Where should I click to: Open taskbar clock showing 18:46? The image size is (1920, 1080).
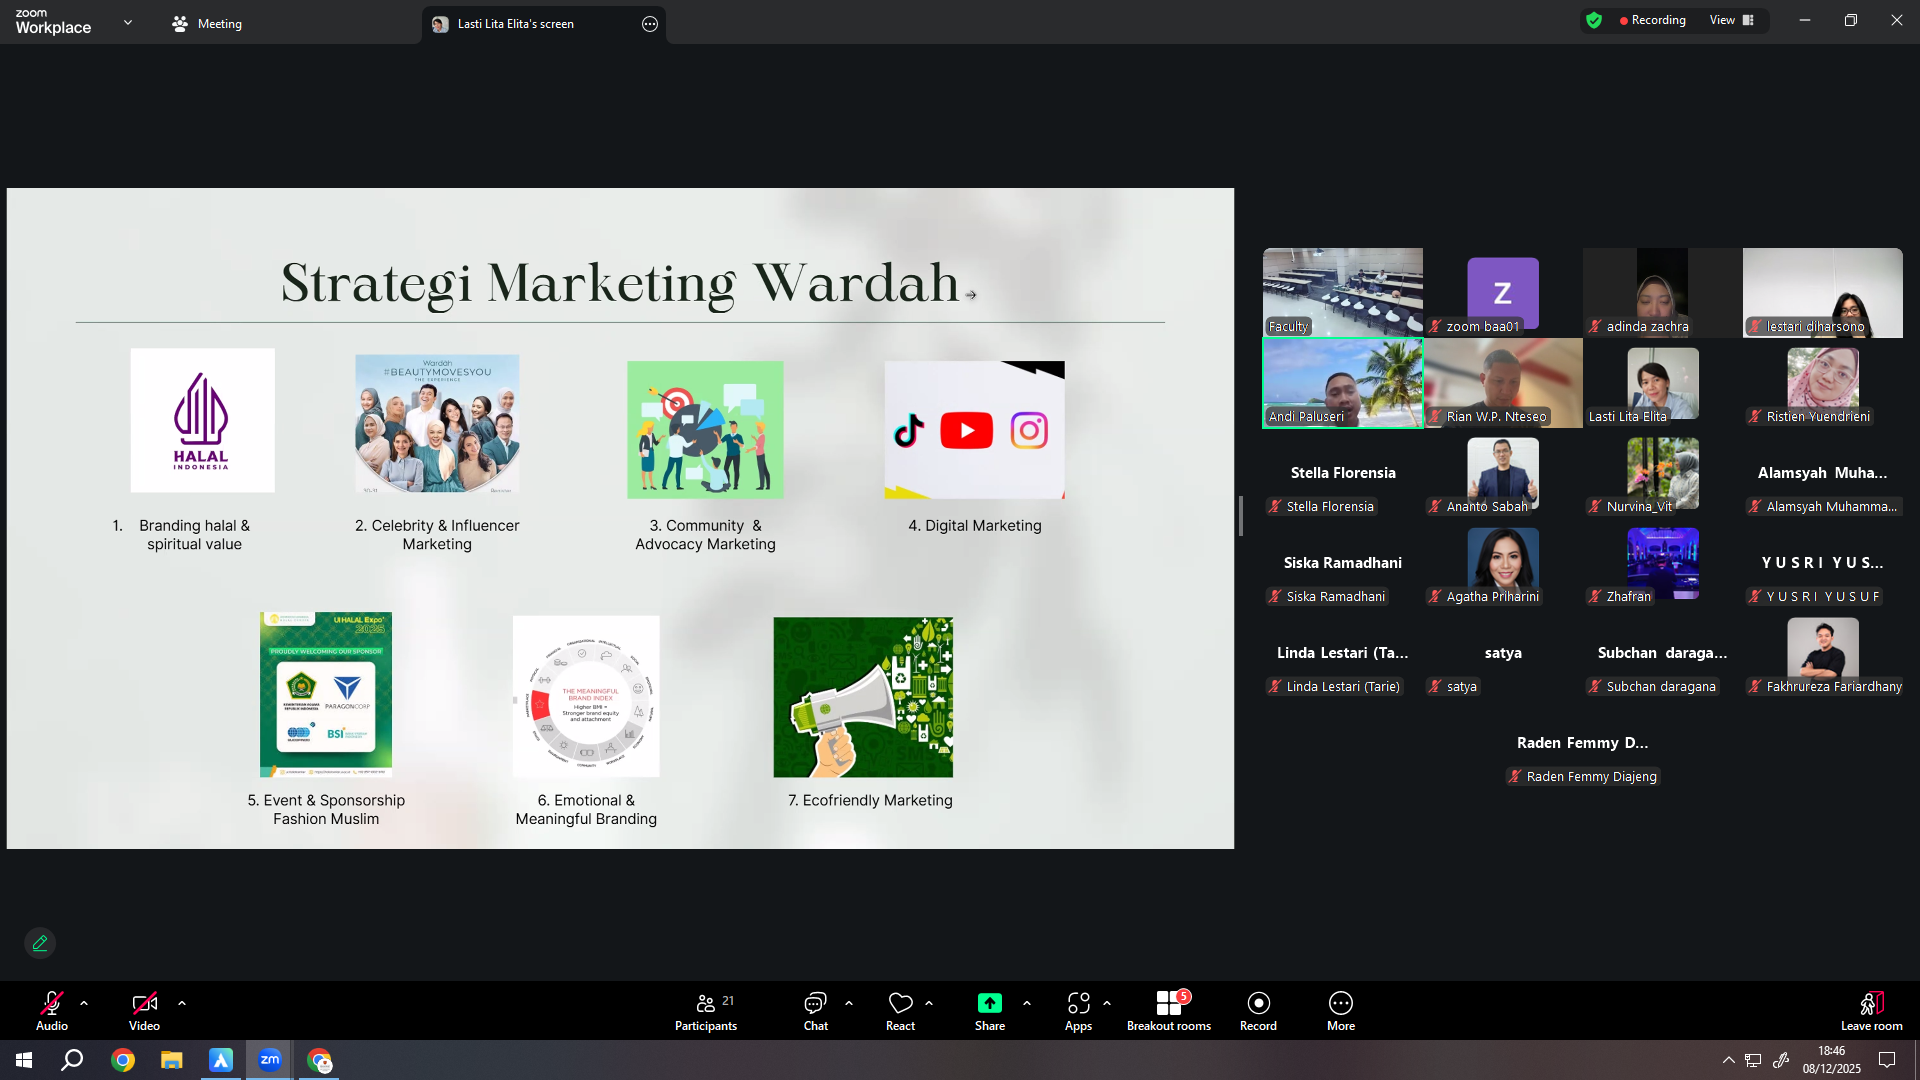coord(1832,1060)
